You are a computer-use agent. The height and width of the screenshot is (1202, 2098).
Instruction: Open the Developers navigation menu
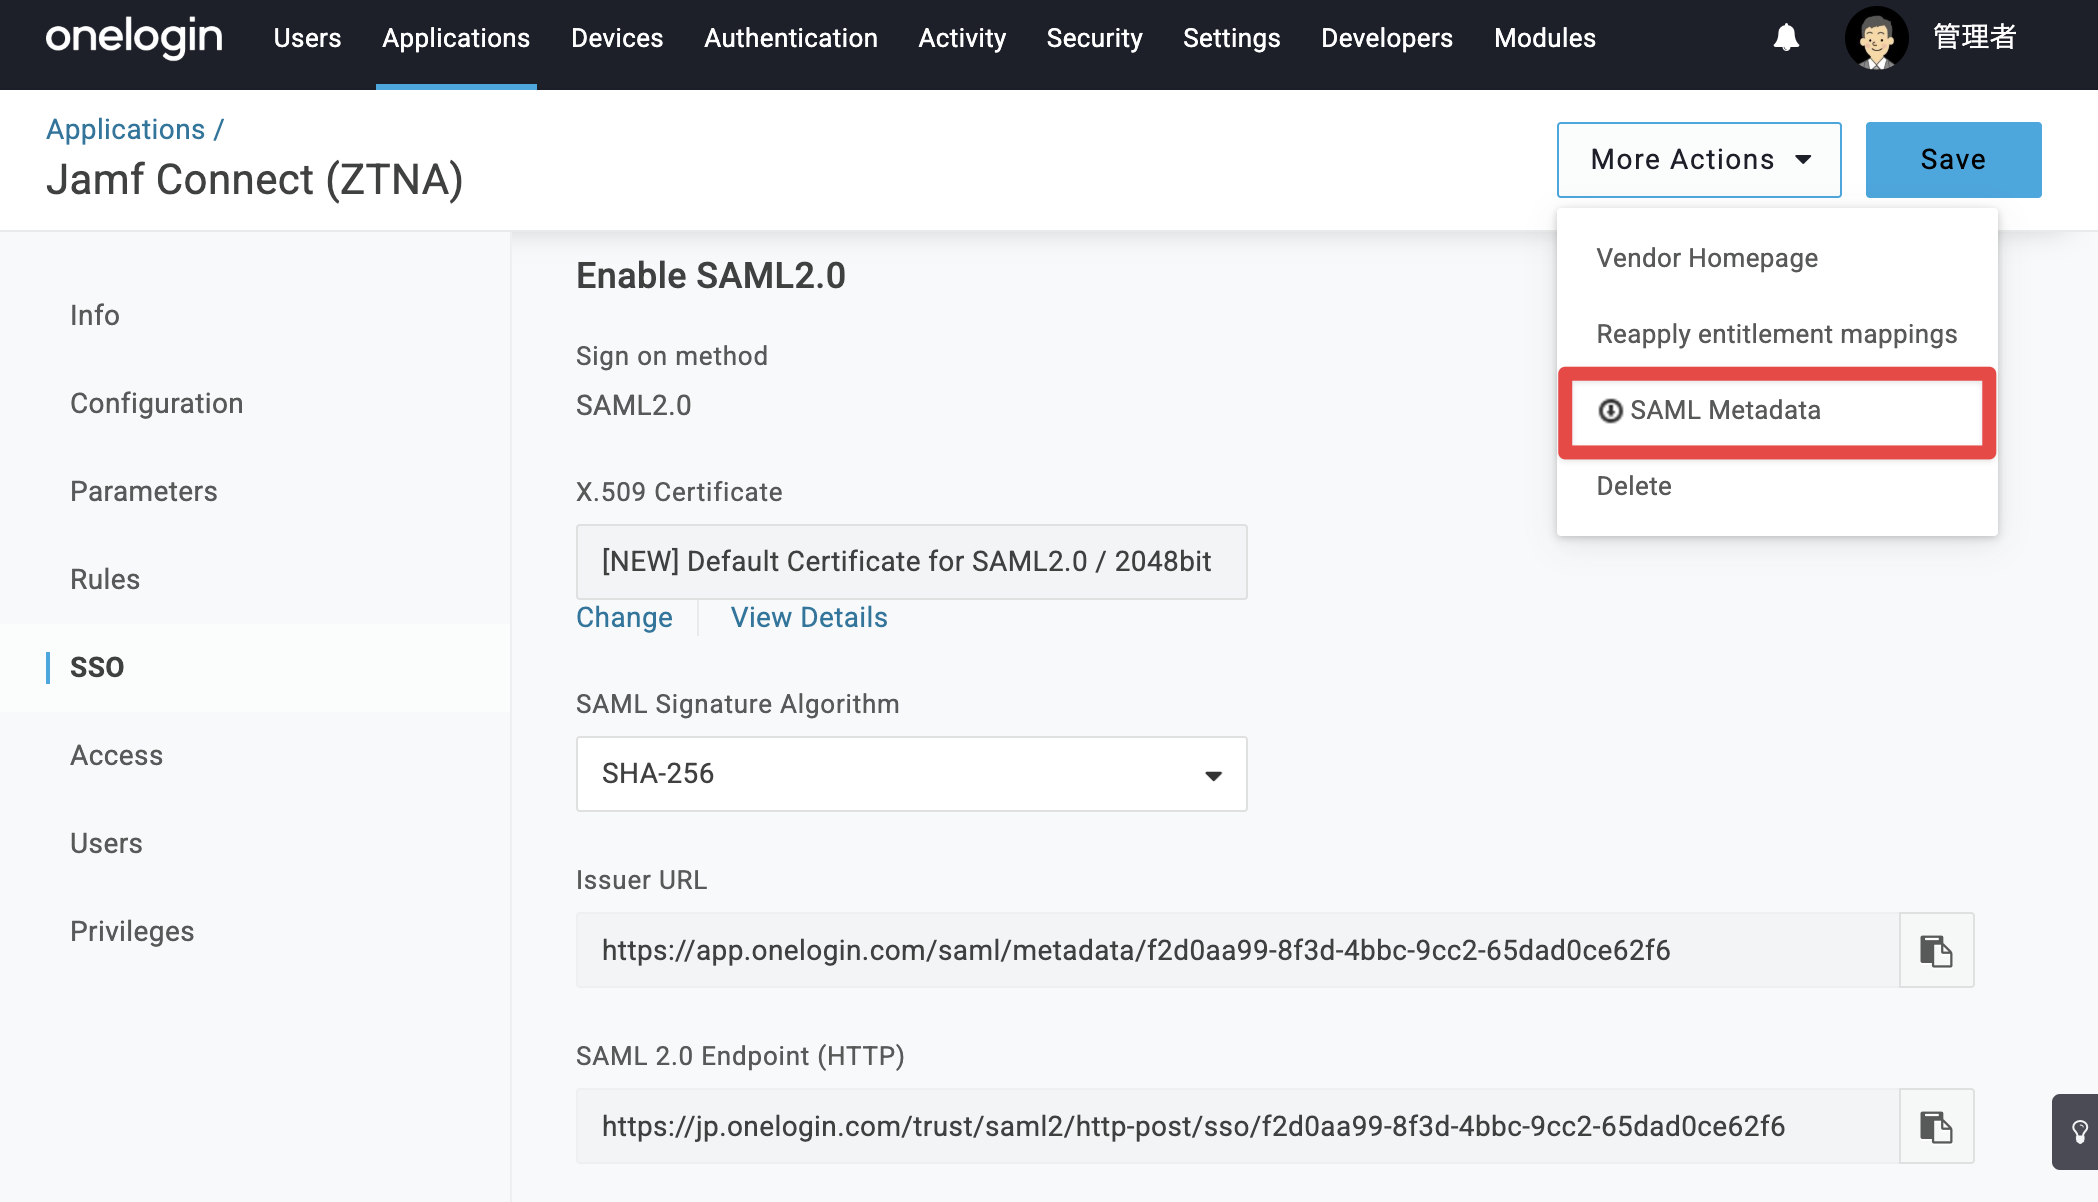coord(1386,38)
